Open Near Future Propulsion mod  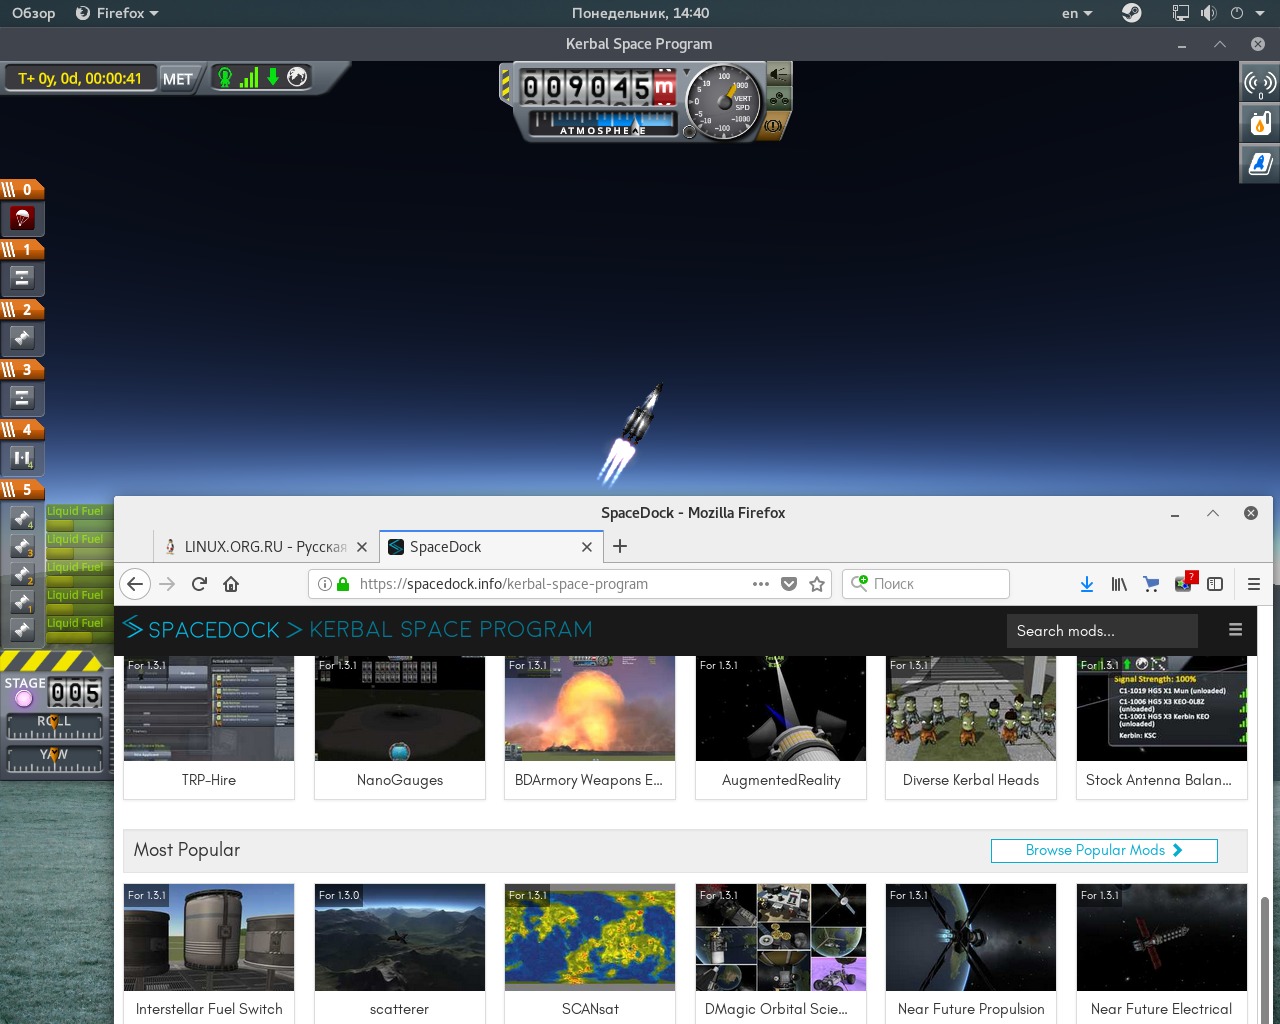point(971,954)
